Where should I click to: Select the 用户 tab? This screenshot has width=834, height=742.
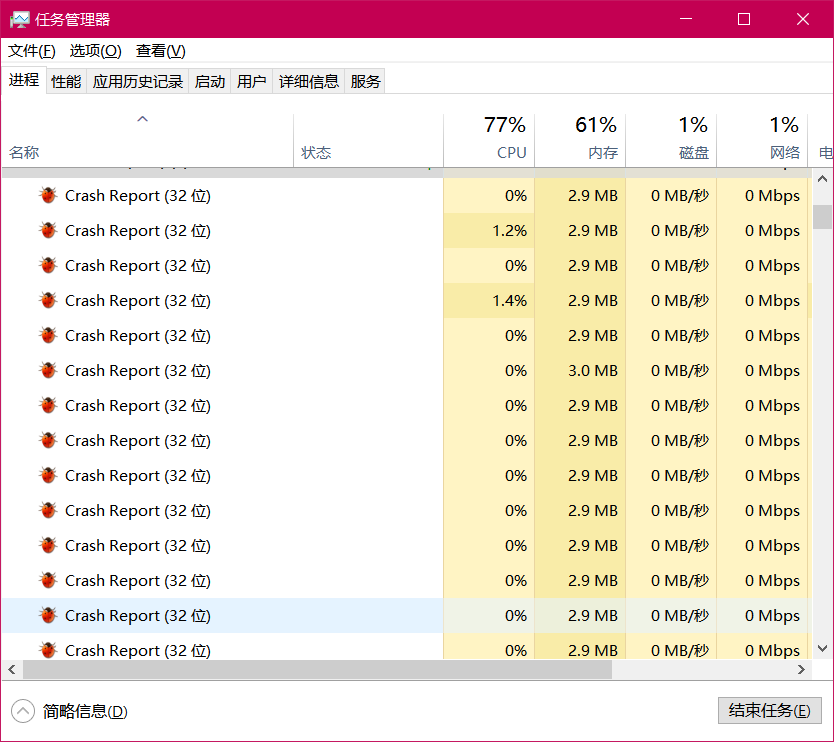pos(252,81)
